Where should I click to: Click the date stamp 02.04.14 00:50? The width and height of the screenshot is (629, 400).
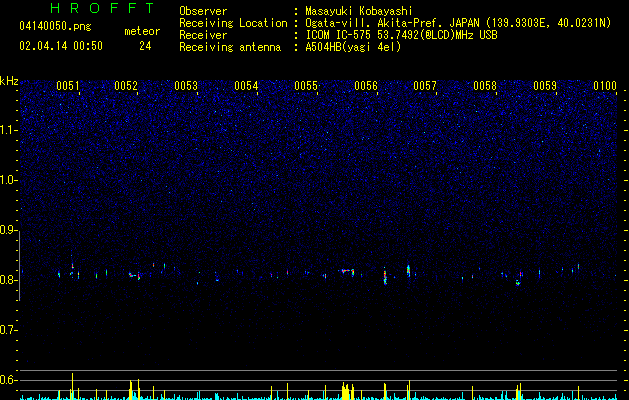(x=61, y=46)
